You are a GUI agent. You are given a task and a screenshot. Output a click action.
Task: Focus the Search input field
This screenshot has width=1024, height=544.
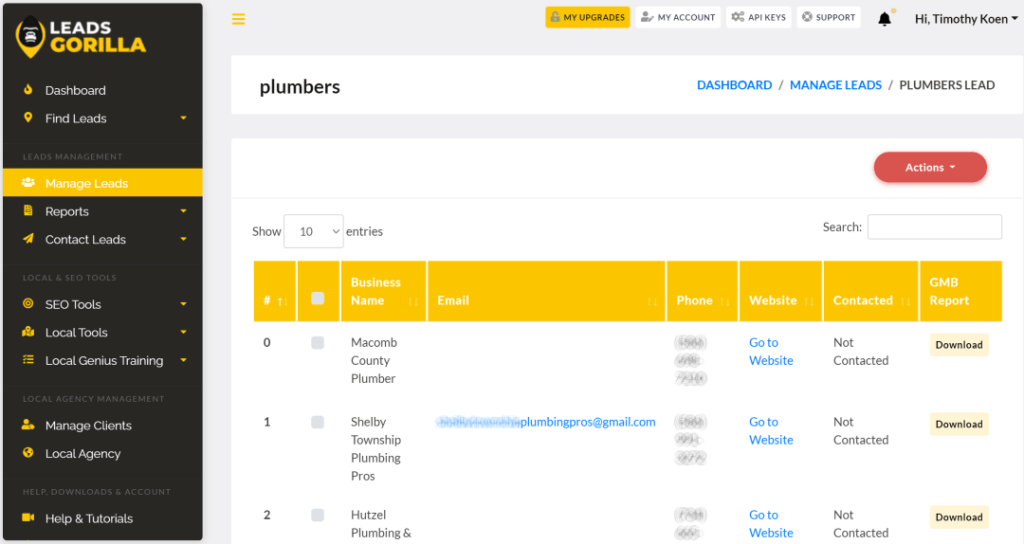935,227
